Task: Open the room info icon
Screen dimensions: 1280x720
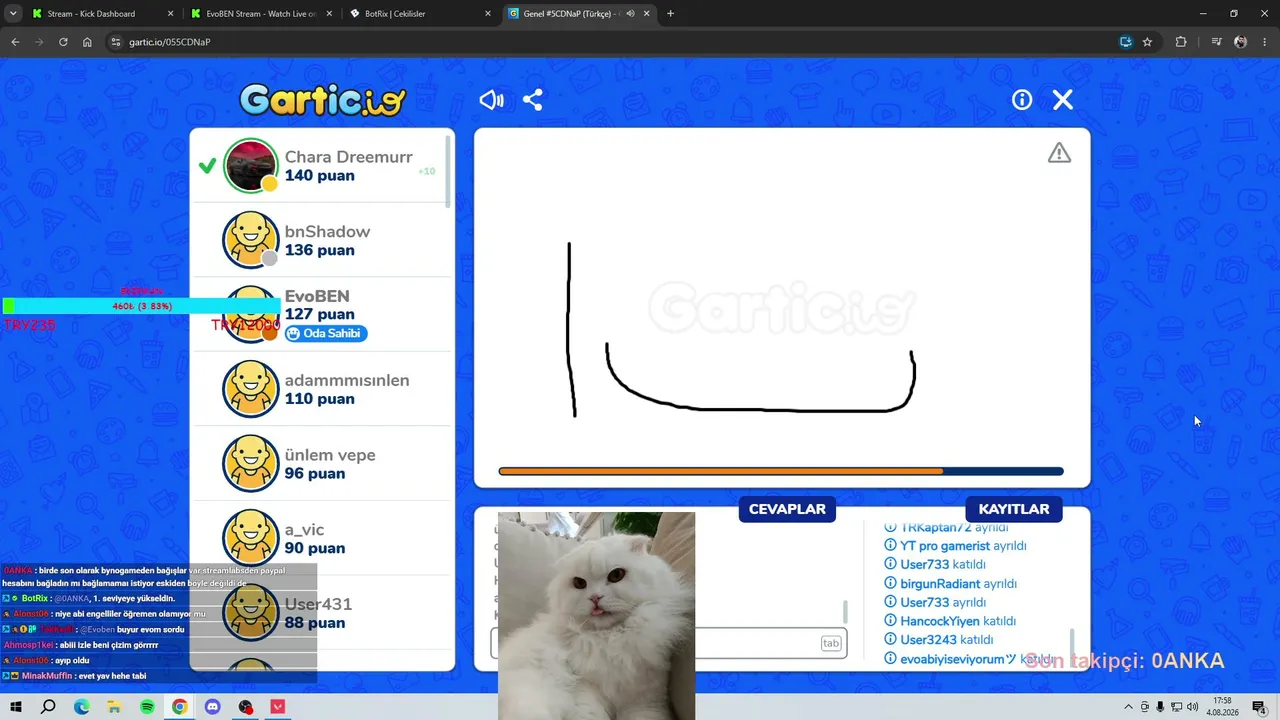Action: coord(1022,100)
